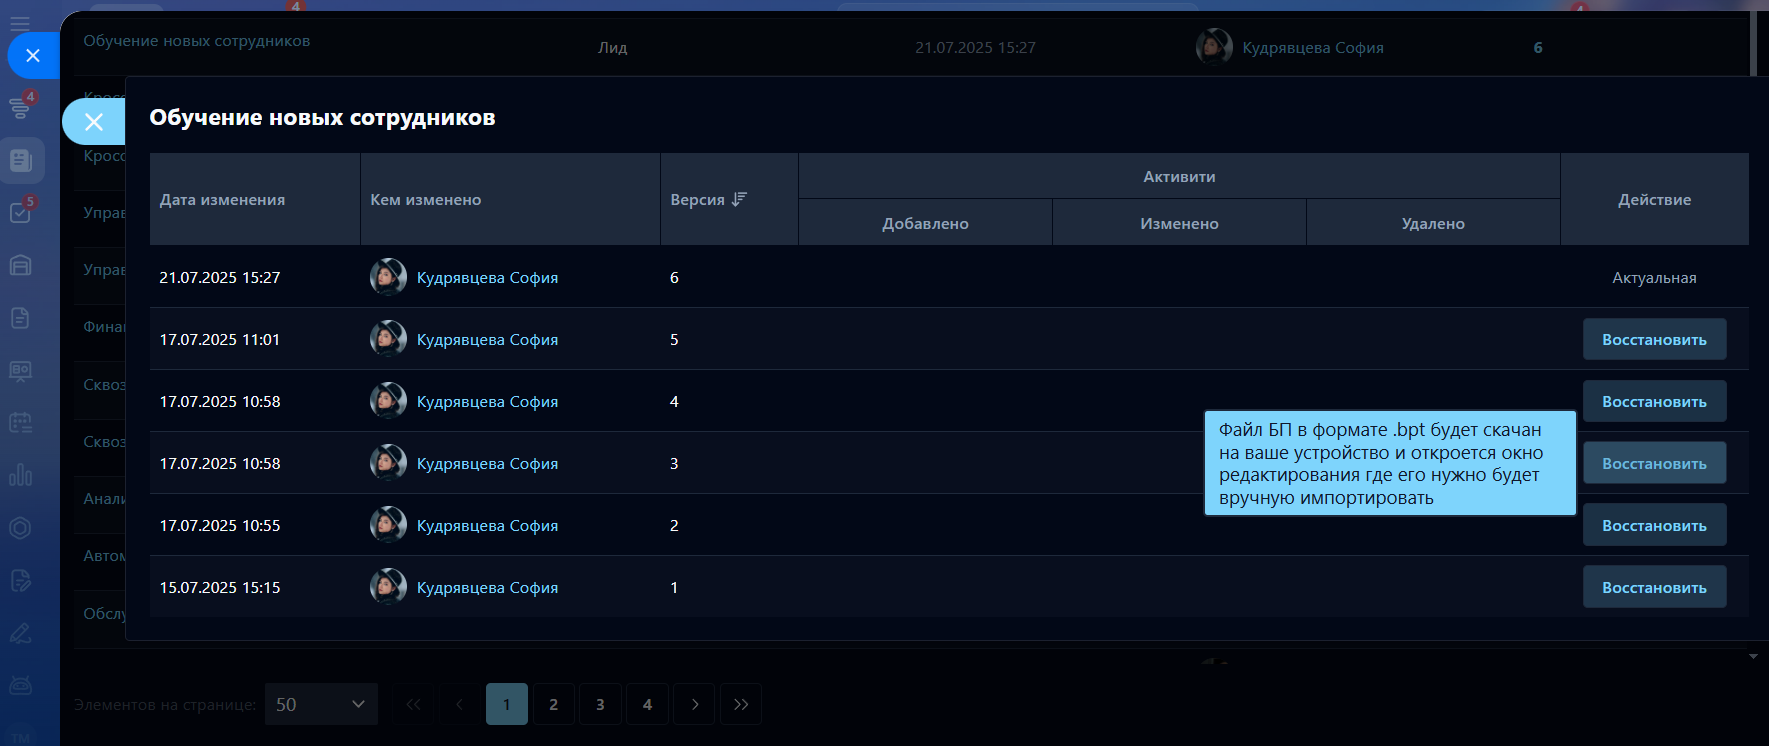This screenshot has height=746, width=1769.
Task: Open the presentation board icon in the sidebar
Action: pyautogui.click(x=21, y=371)
